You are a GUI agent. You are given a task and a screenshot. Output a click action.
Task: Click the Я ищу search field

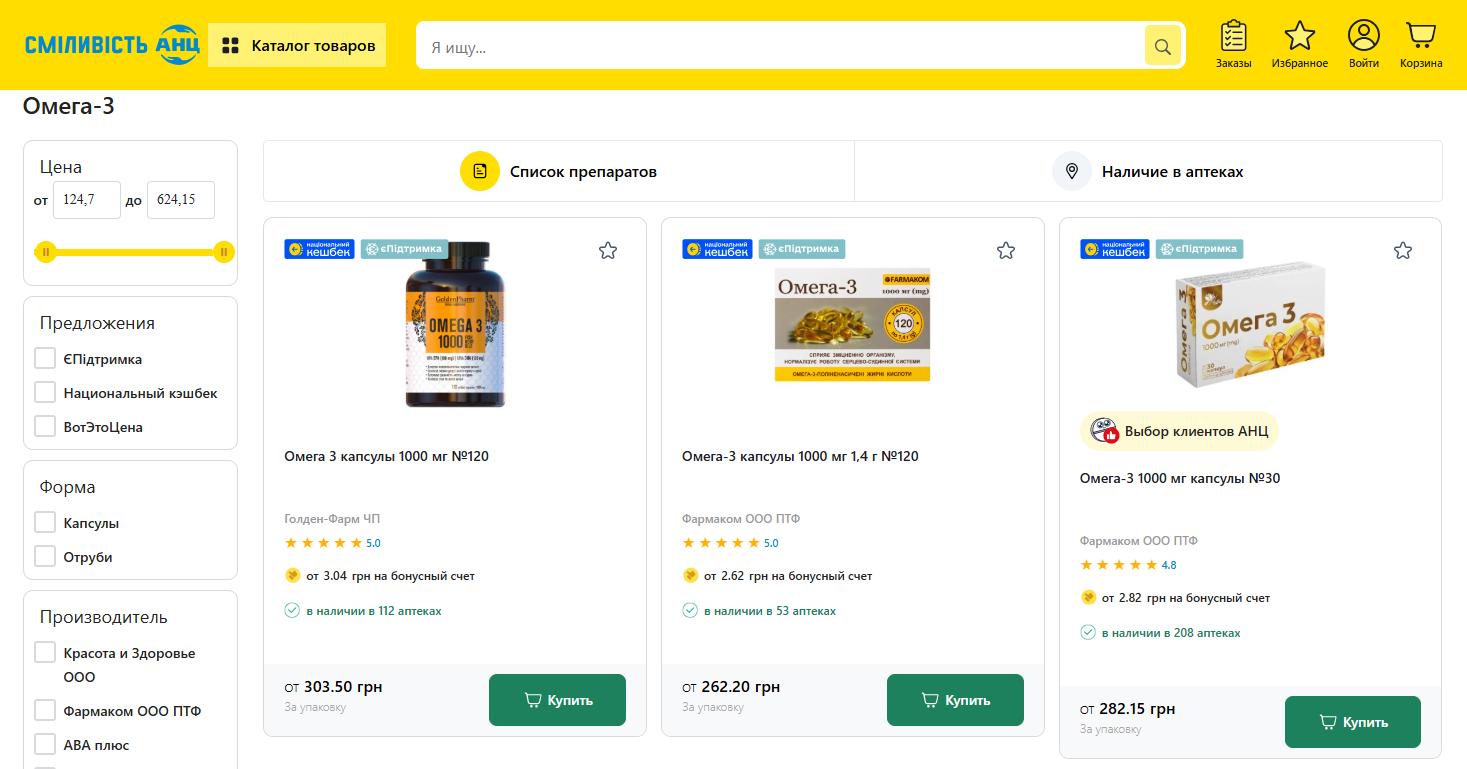pos(780,46)
